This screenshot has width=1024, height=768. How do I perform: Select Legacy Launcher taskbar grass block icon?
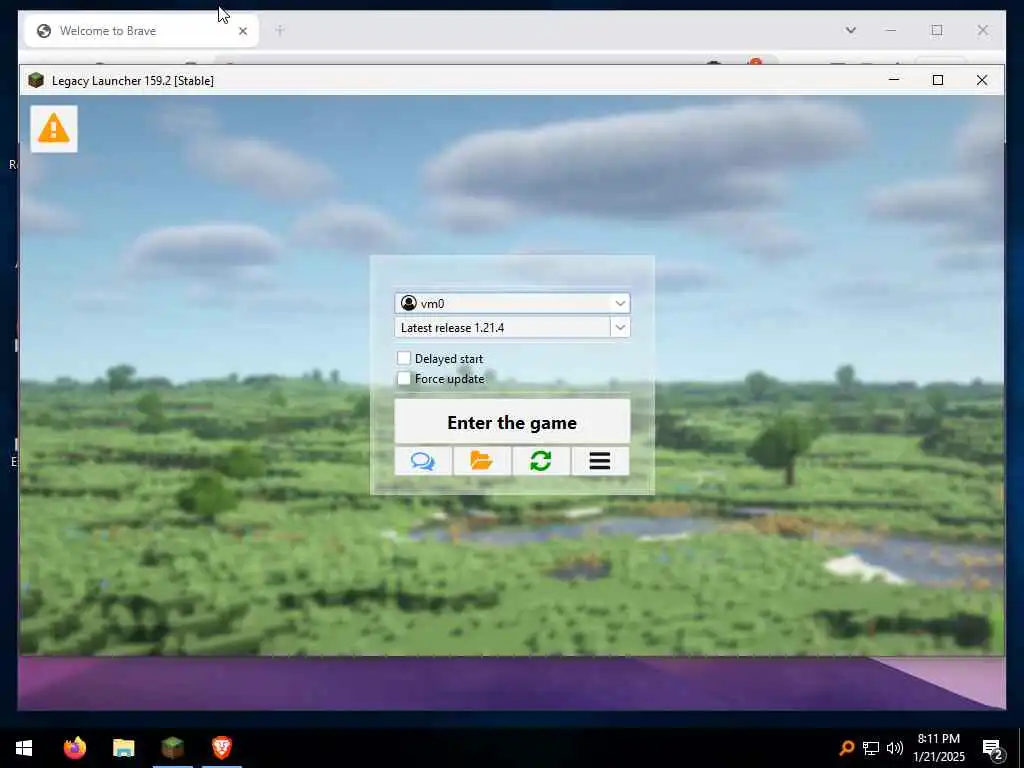click(x=172, y=747)
